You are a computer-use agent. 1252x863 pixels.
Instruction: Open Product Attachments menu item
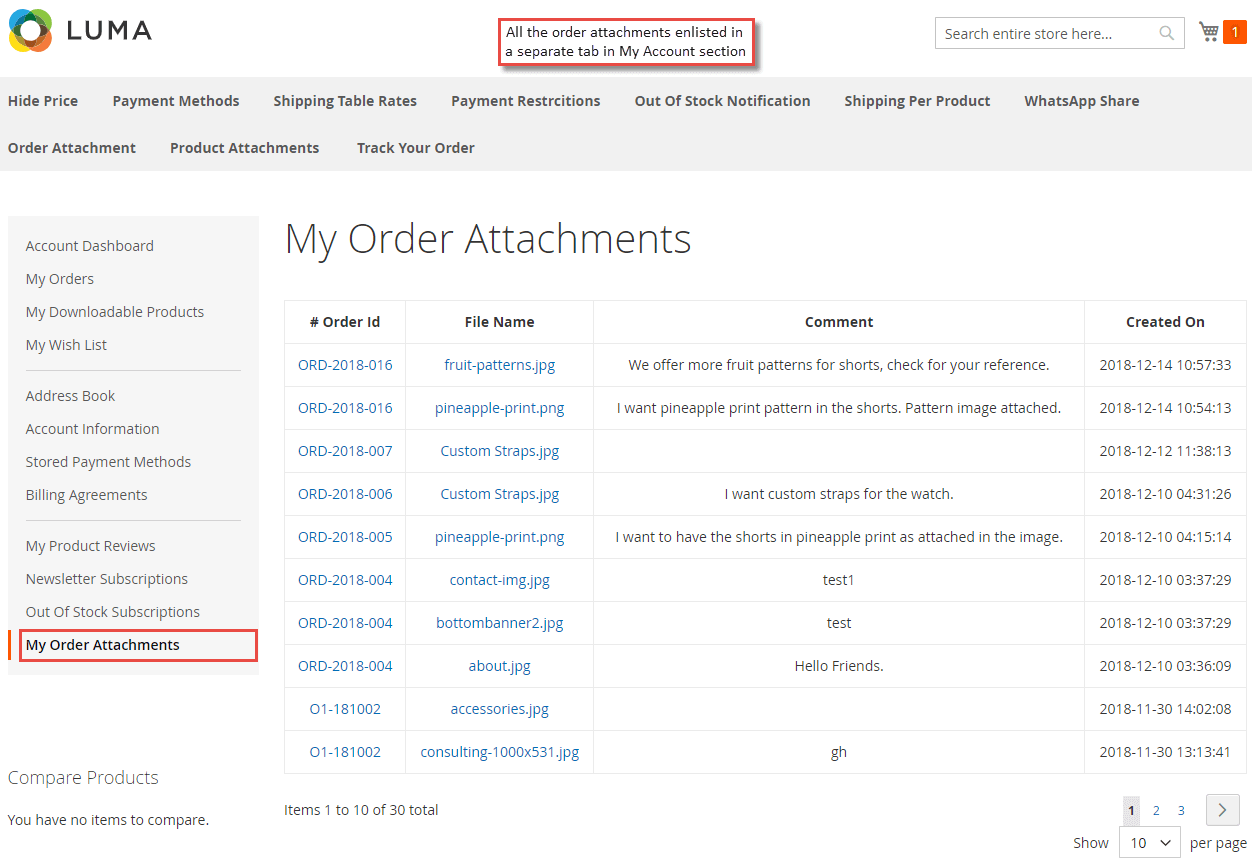tap(245, 148)
